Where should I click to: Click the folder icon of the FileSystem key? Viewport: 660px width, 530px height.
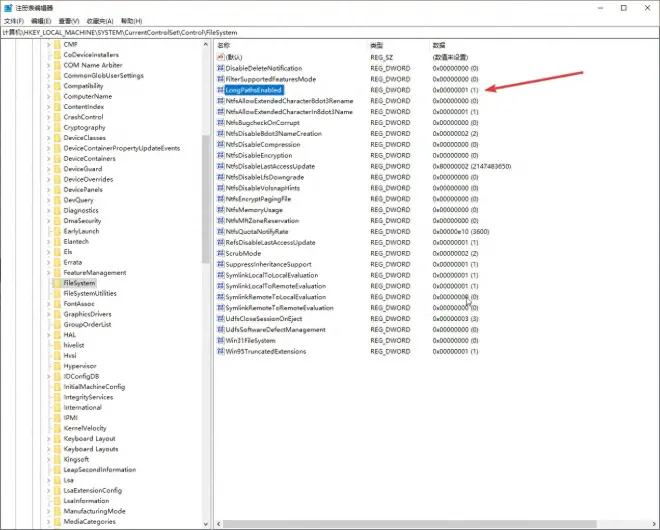point(57,283)
